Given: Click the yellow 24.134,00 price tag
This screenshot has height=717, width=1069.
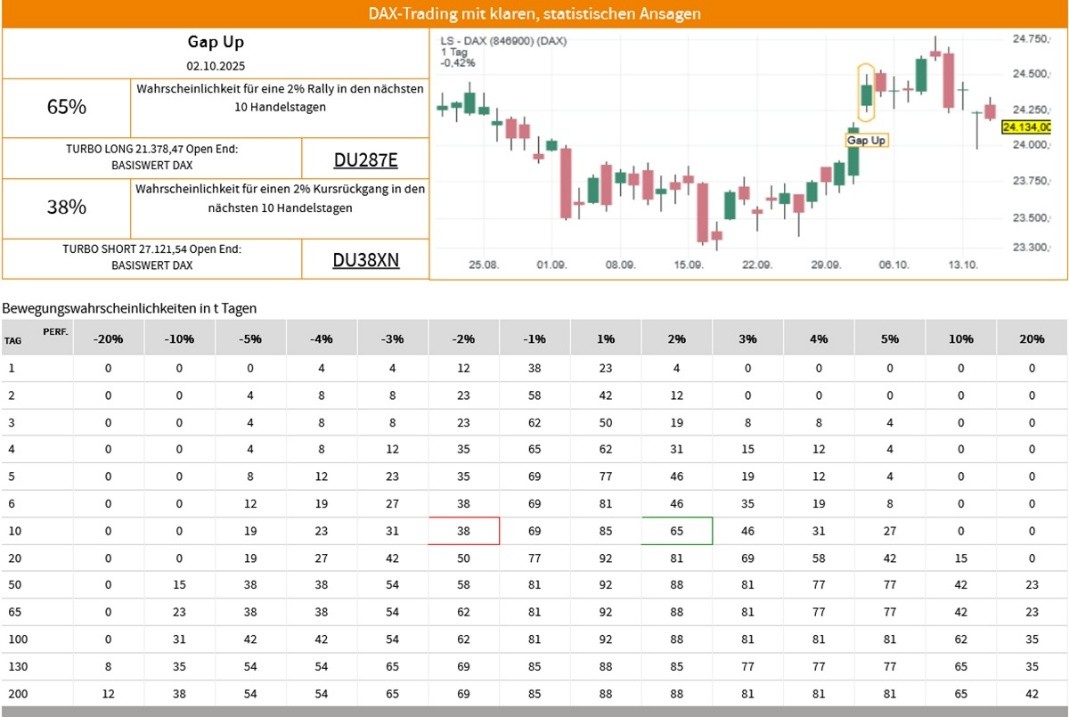Looking at the screenshot, I should coord(1026,127).
